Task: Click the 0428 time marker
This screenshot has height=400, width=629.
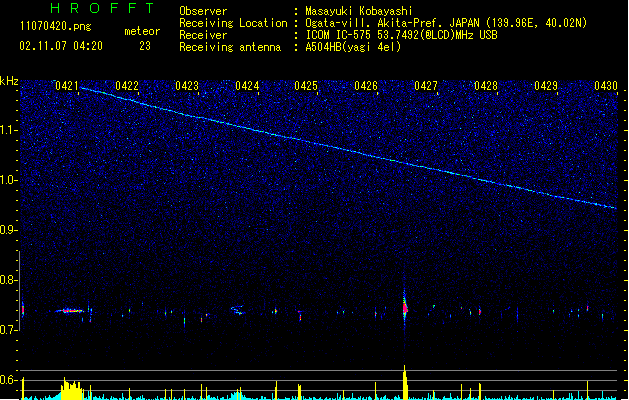Action: point(486,86)
